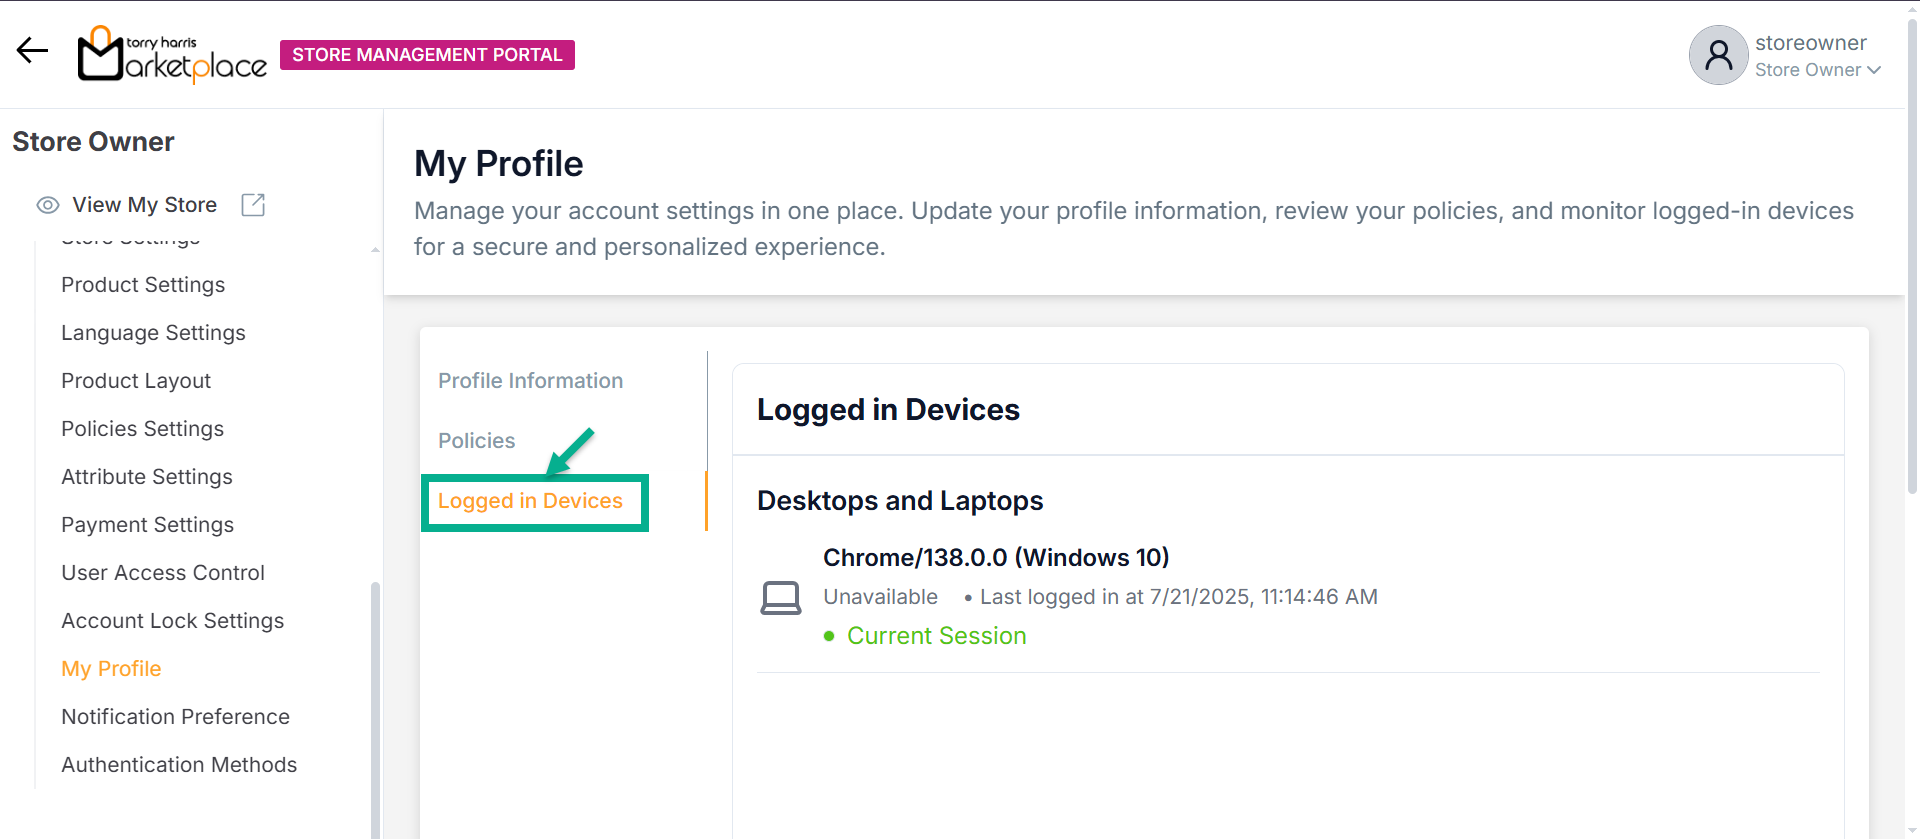The image size is (1920, 839).
Task: Select the Logged in Devices tab
Action: tap(530, 501)
